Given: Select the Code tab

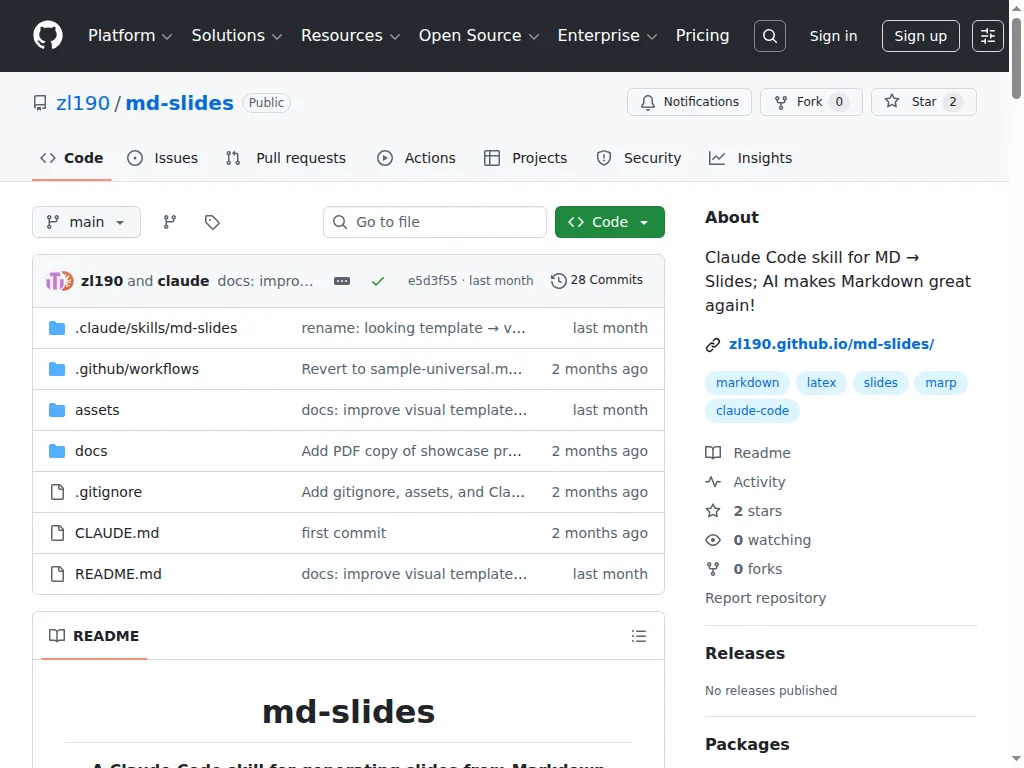Looking at the screenshot, I should point(72,158).
